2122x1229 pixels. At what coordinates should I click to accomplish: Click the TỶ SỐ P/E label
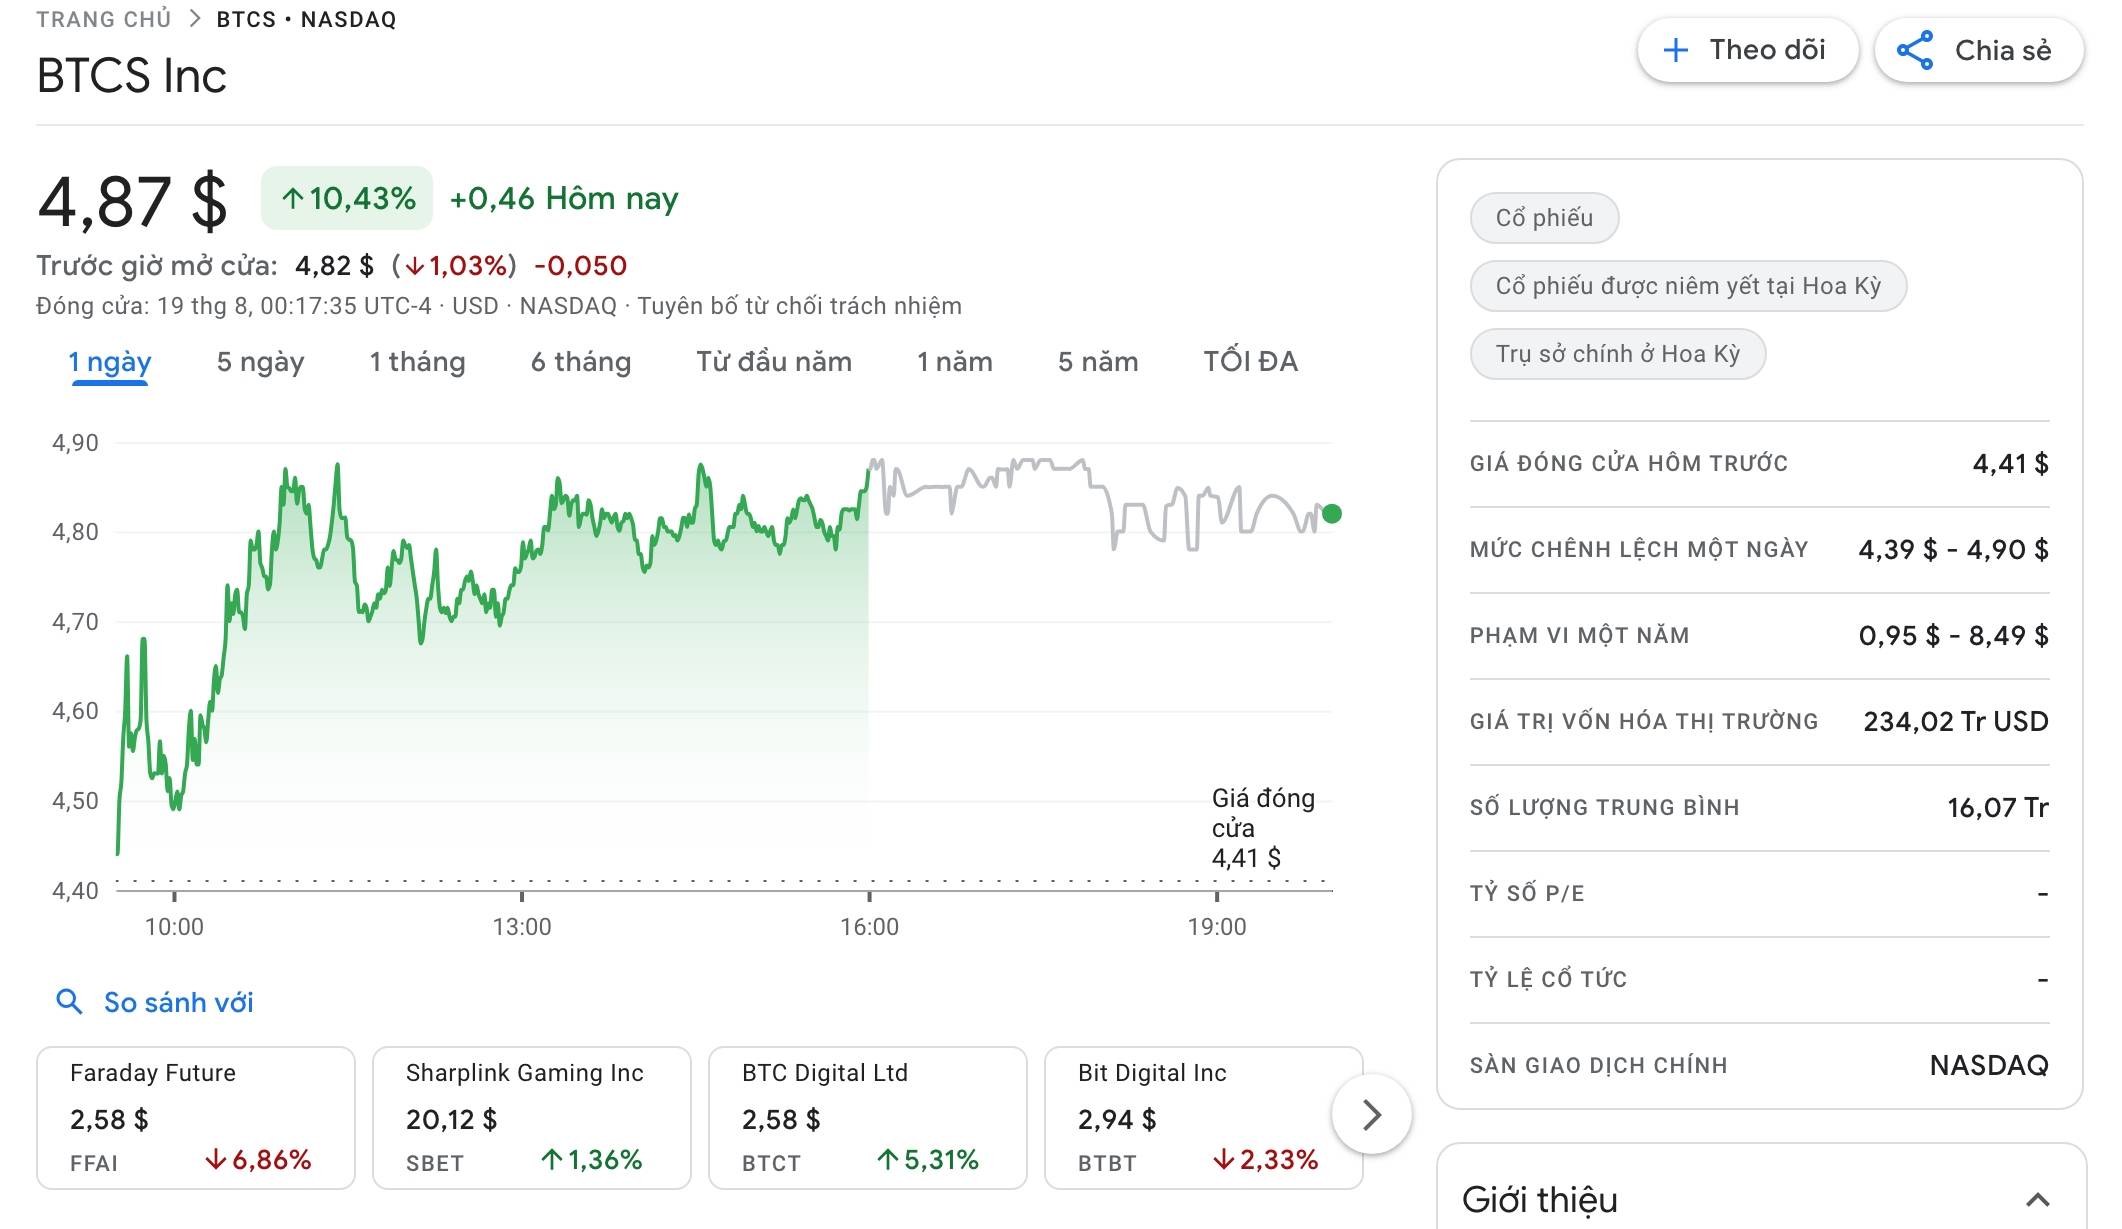click(x=1527, y=893)
